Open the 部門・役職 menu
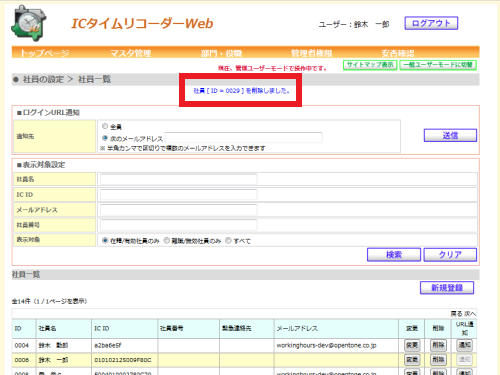This screenshot has width=500, height=375. pyautogui.click(x=221, y=53)
